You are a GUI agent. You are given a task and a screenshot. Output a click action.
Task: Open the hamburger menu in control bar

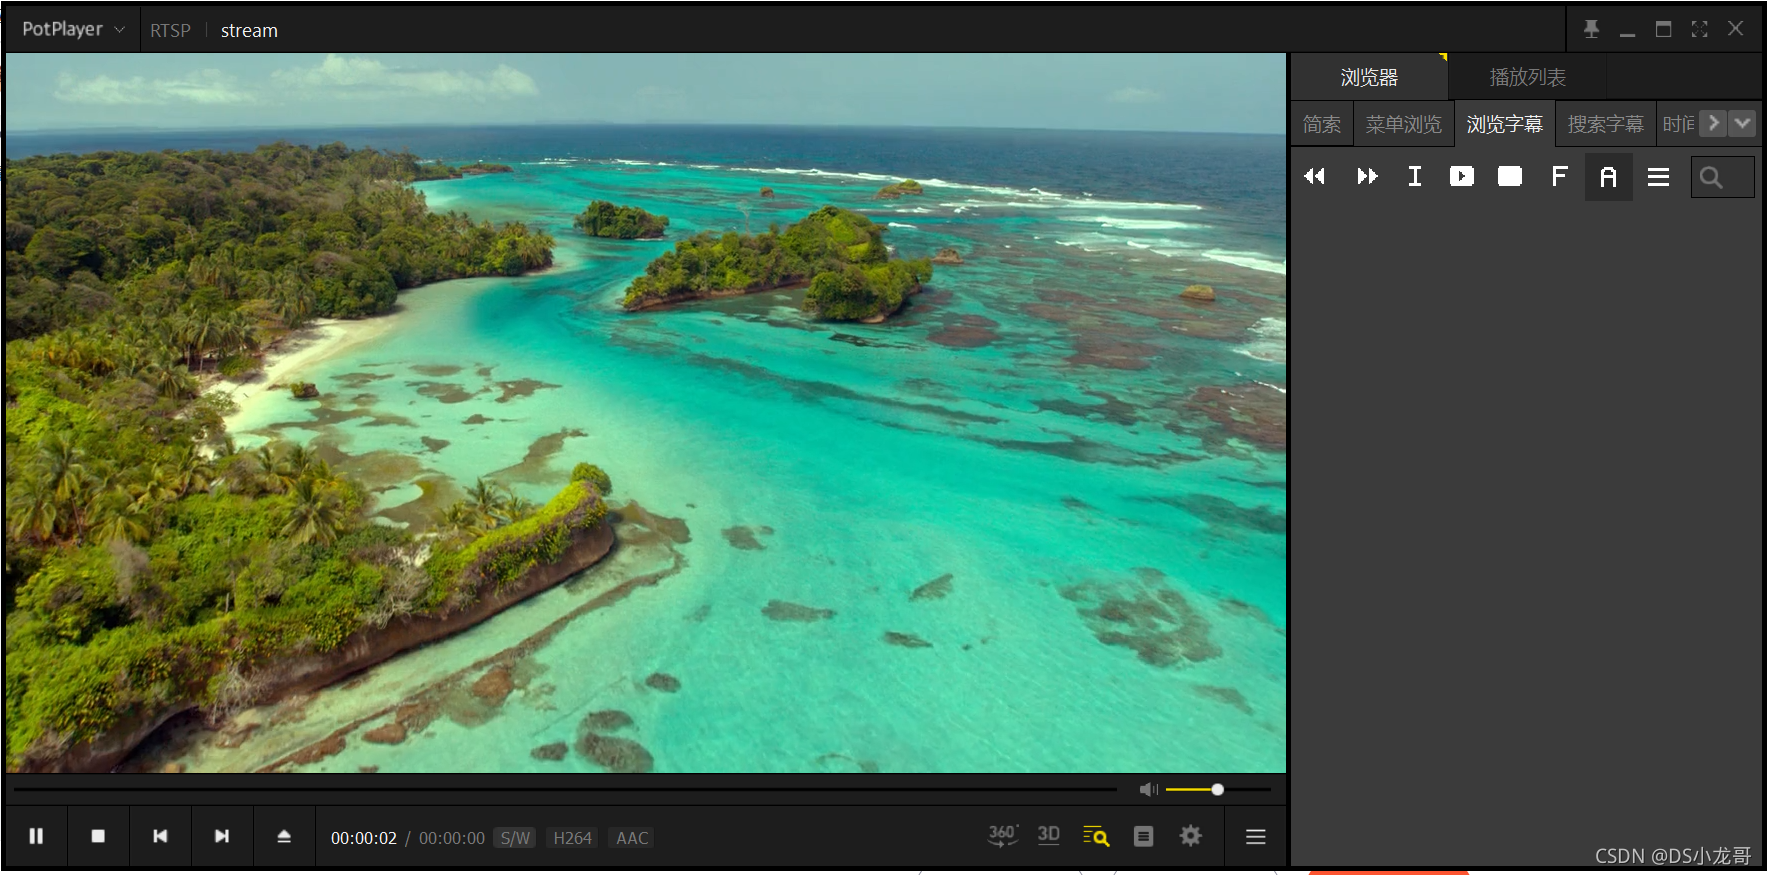click(x=1256, y=836)
